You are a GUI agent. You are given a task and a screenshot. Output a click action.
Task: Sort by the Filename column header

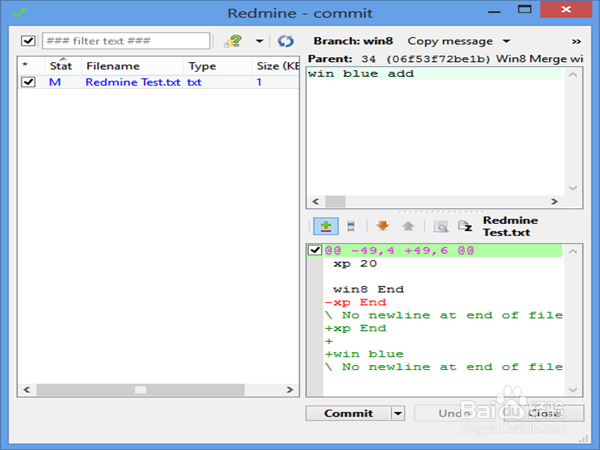pyautogui.click(x=132, y=66)
